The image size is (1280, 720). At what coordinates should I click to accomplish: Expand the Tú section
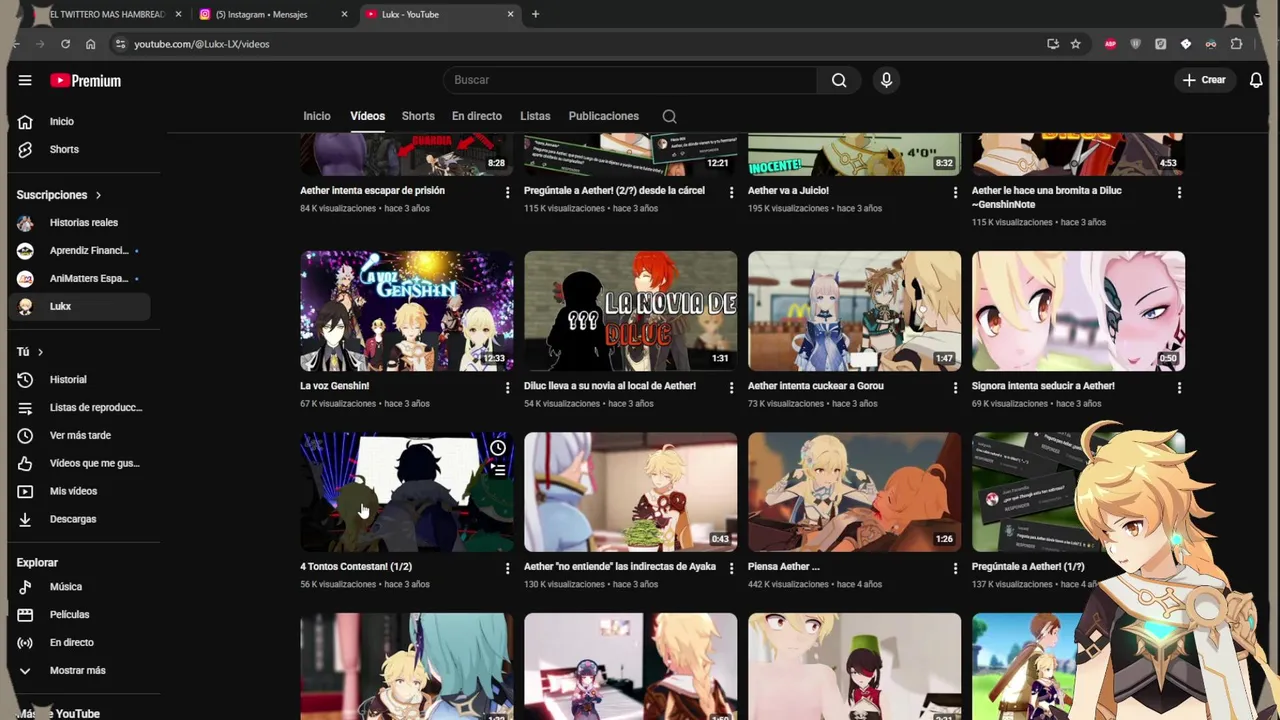pos(30,352)
